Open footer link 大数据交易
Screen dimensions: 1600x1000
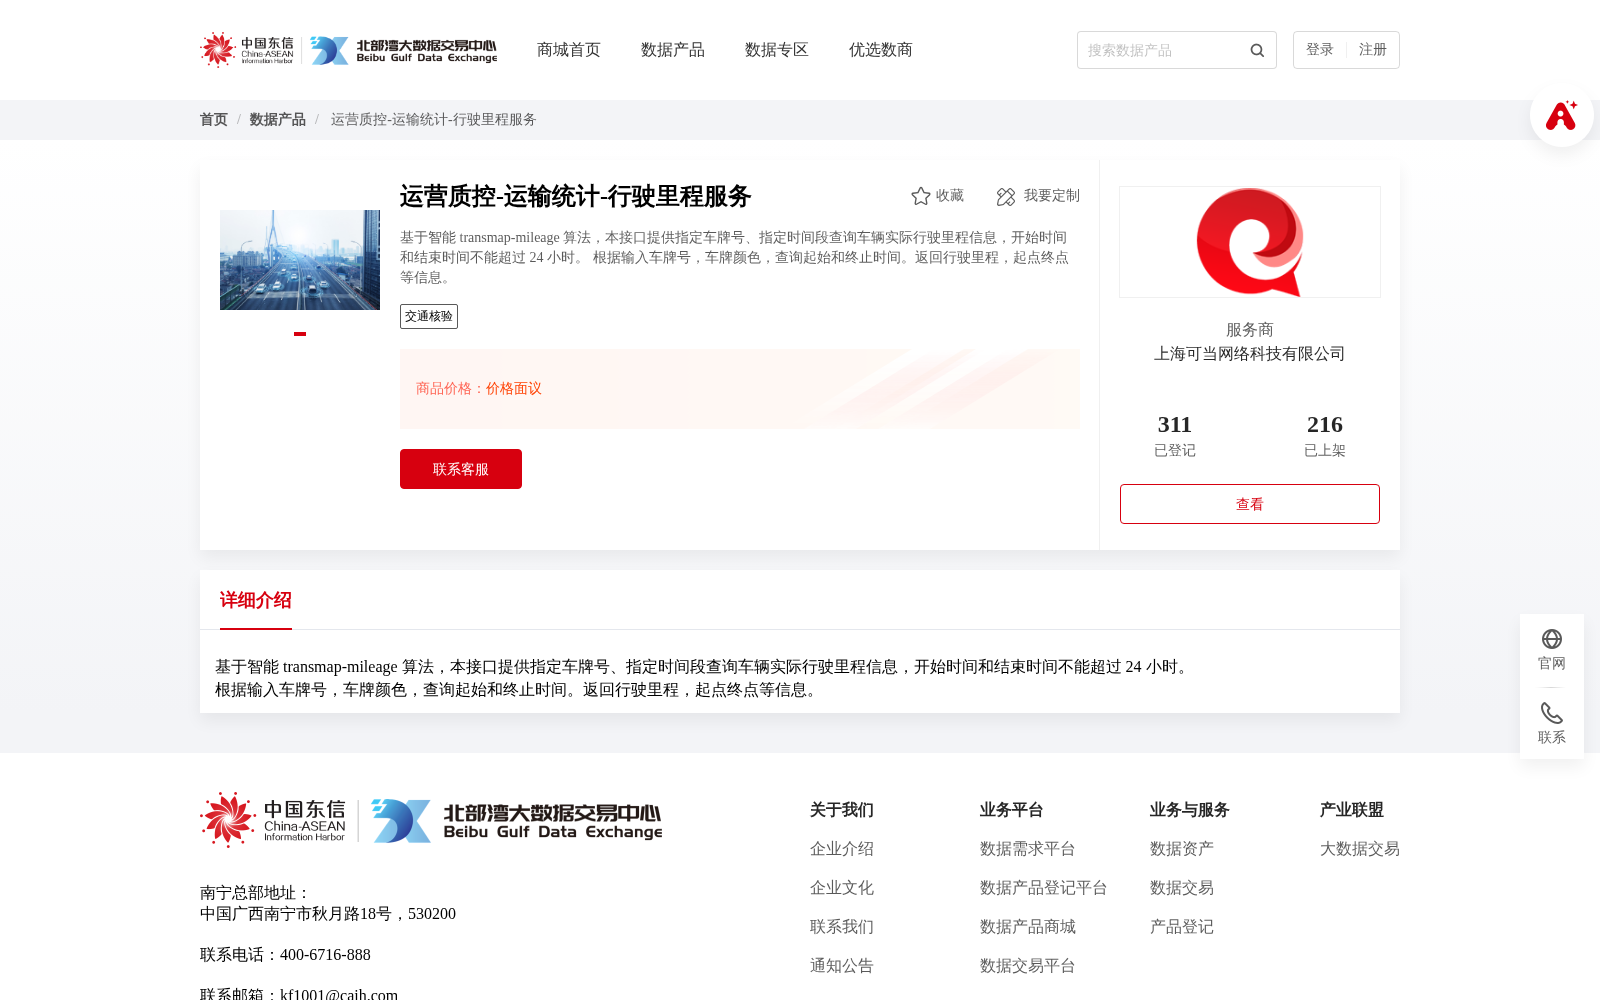(1360, 849)
